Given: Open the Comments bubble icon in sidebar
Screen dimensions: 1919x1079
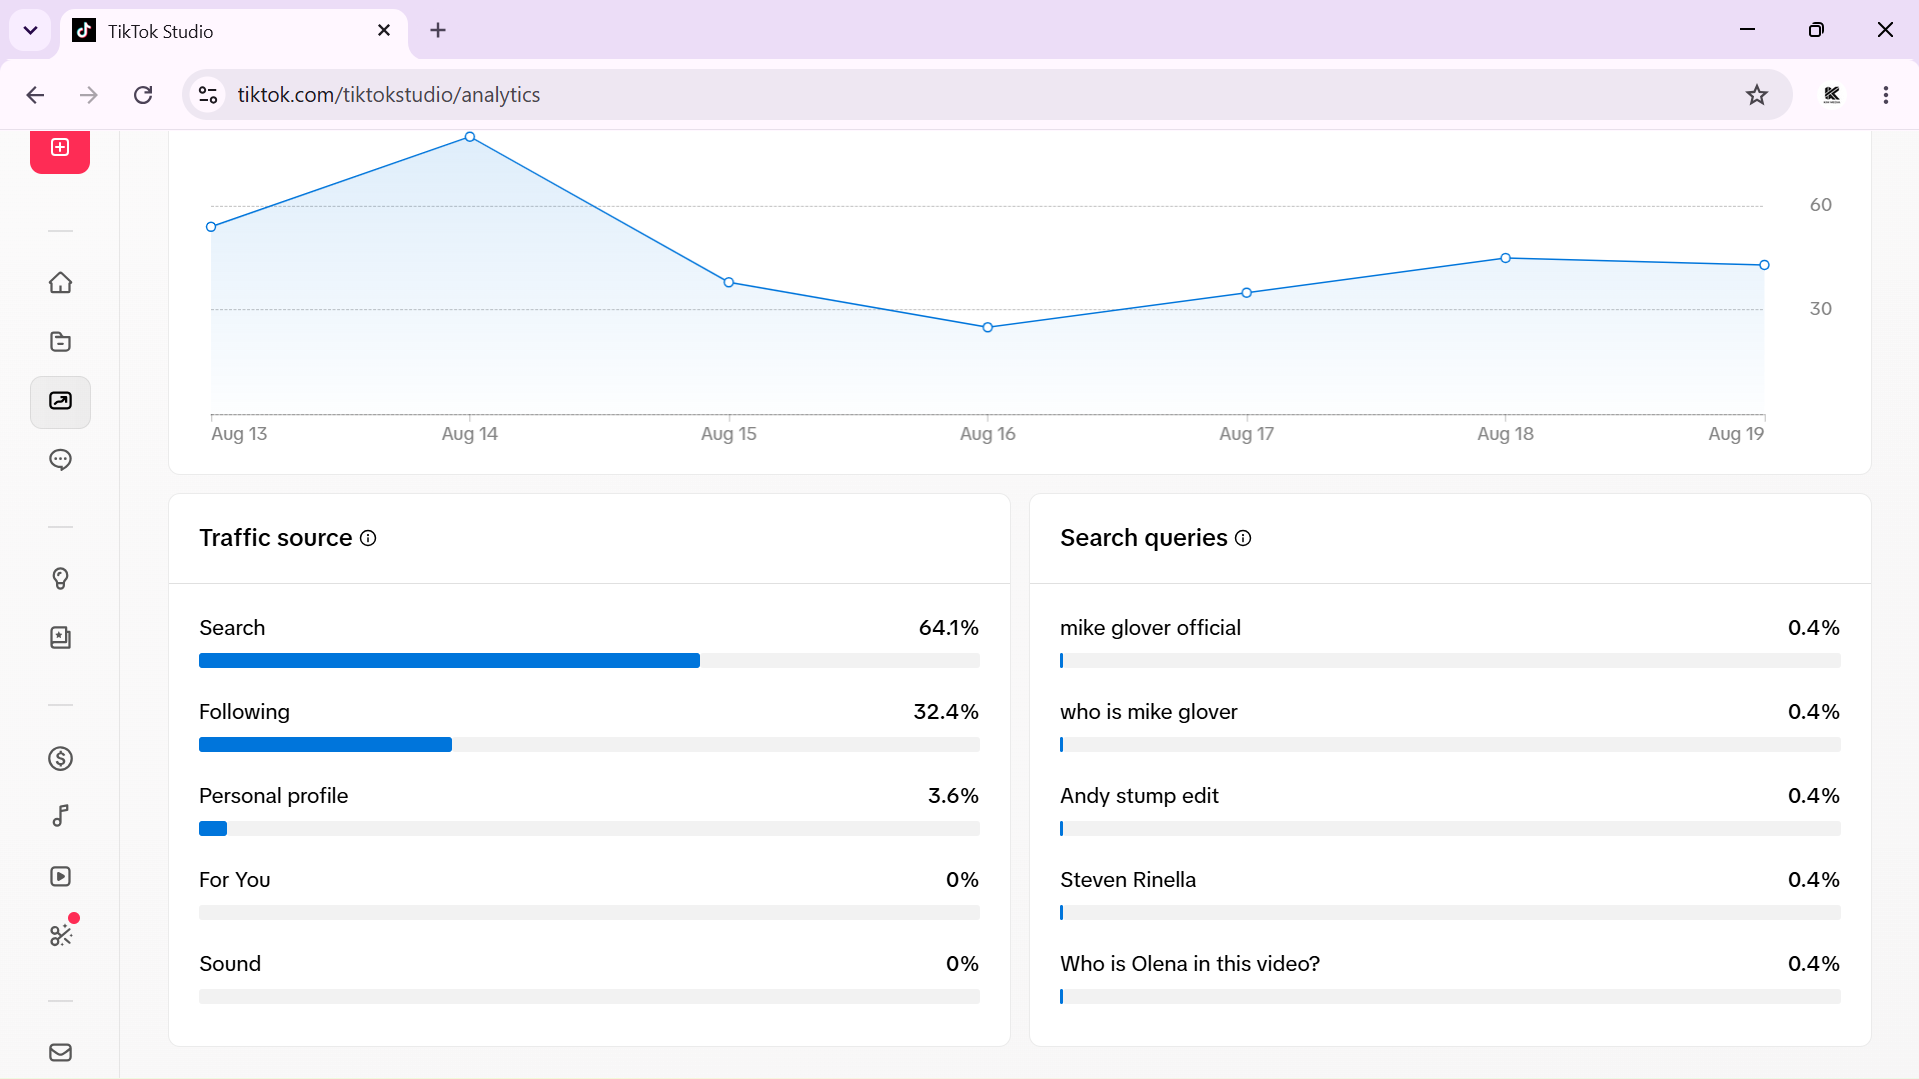Looking at the screenshot, I should coord(60,460).
